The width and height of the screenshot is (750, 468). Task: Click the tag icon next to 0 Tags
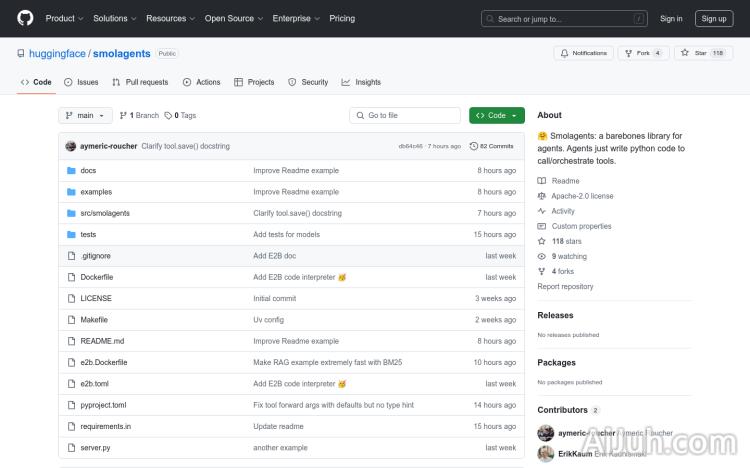pos(168,115)
